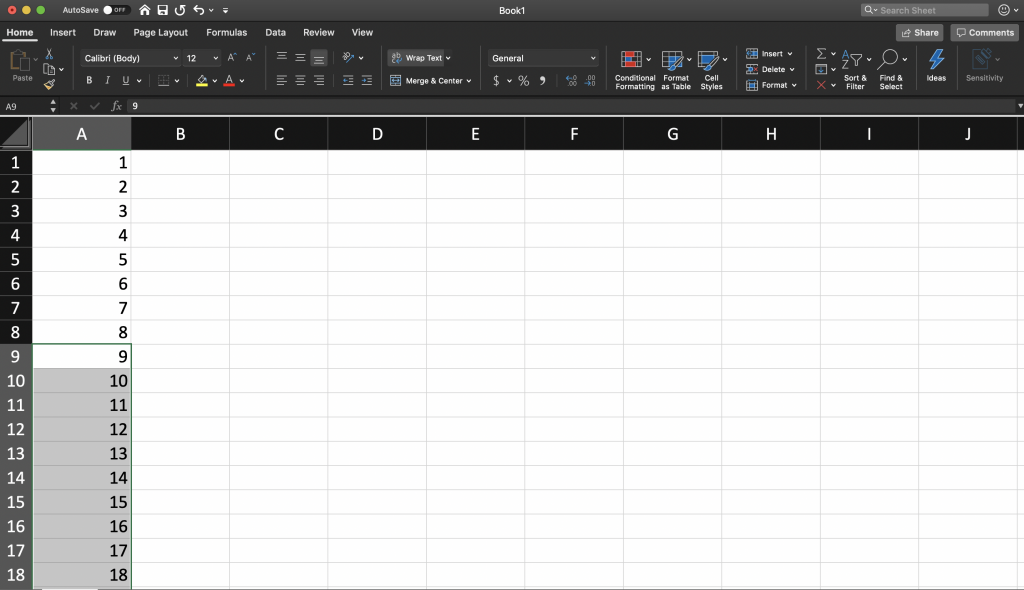Viewport: 1024px width, 590px height.
Task: Toggle Bottom Align
Action: pyautogui.click(x=319, y=57)
